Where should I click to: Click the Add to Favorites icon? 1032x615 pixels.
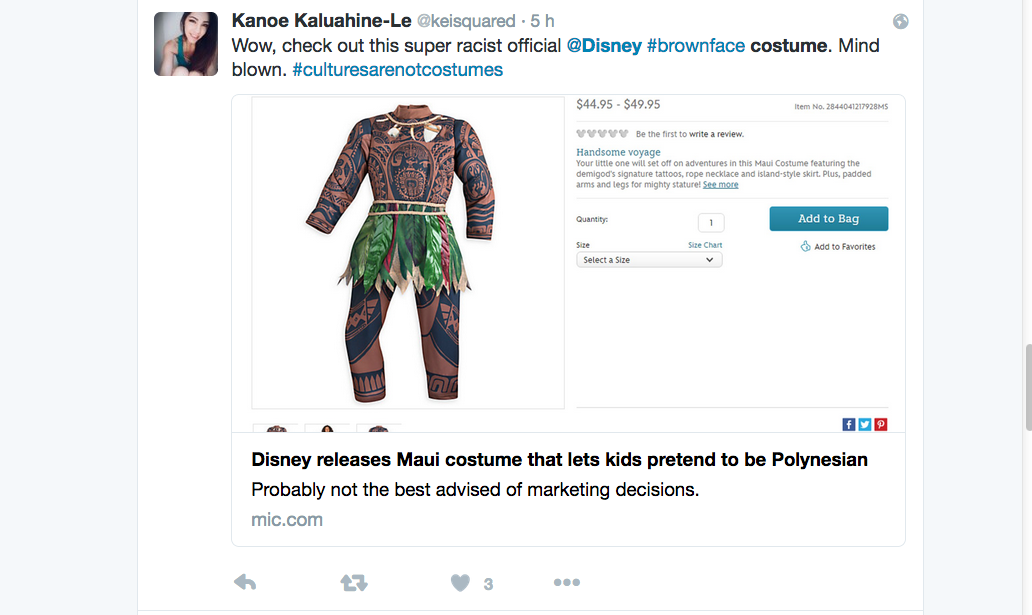pos(806,246)
